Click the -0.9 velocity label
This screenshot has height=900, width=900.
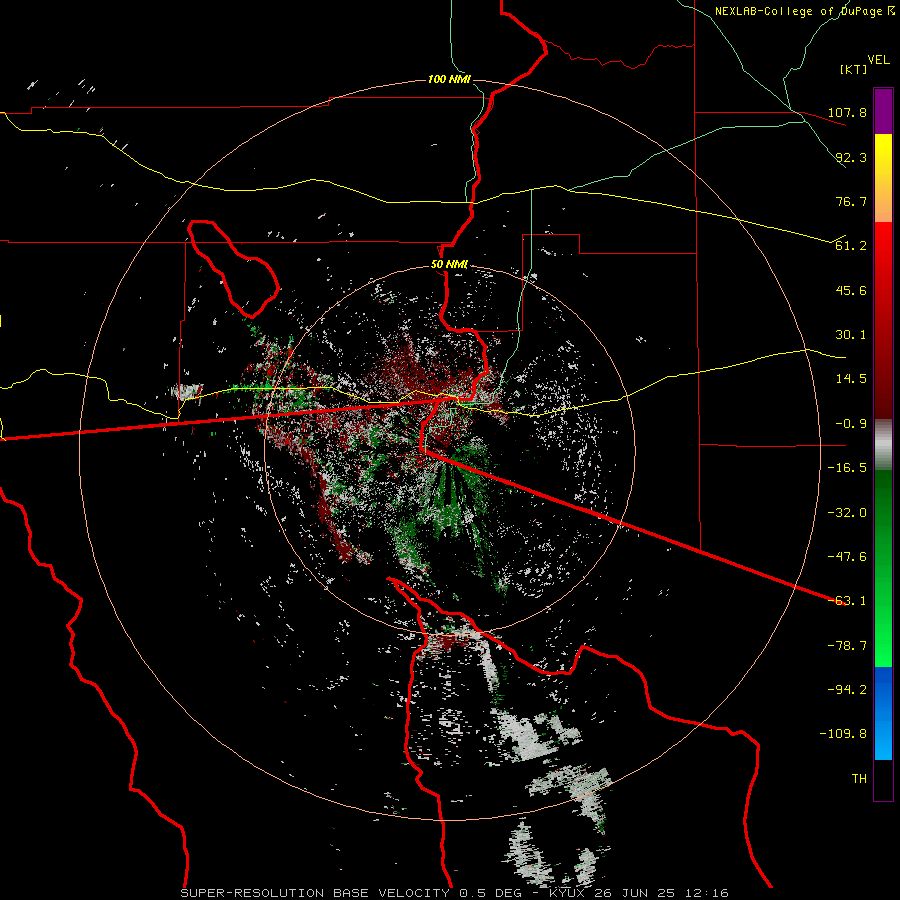pyautogui.click(x=847, y=424)
